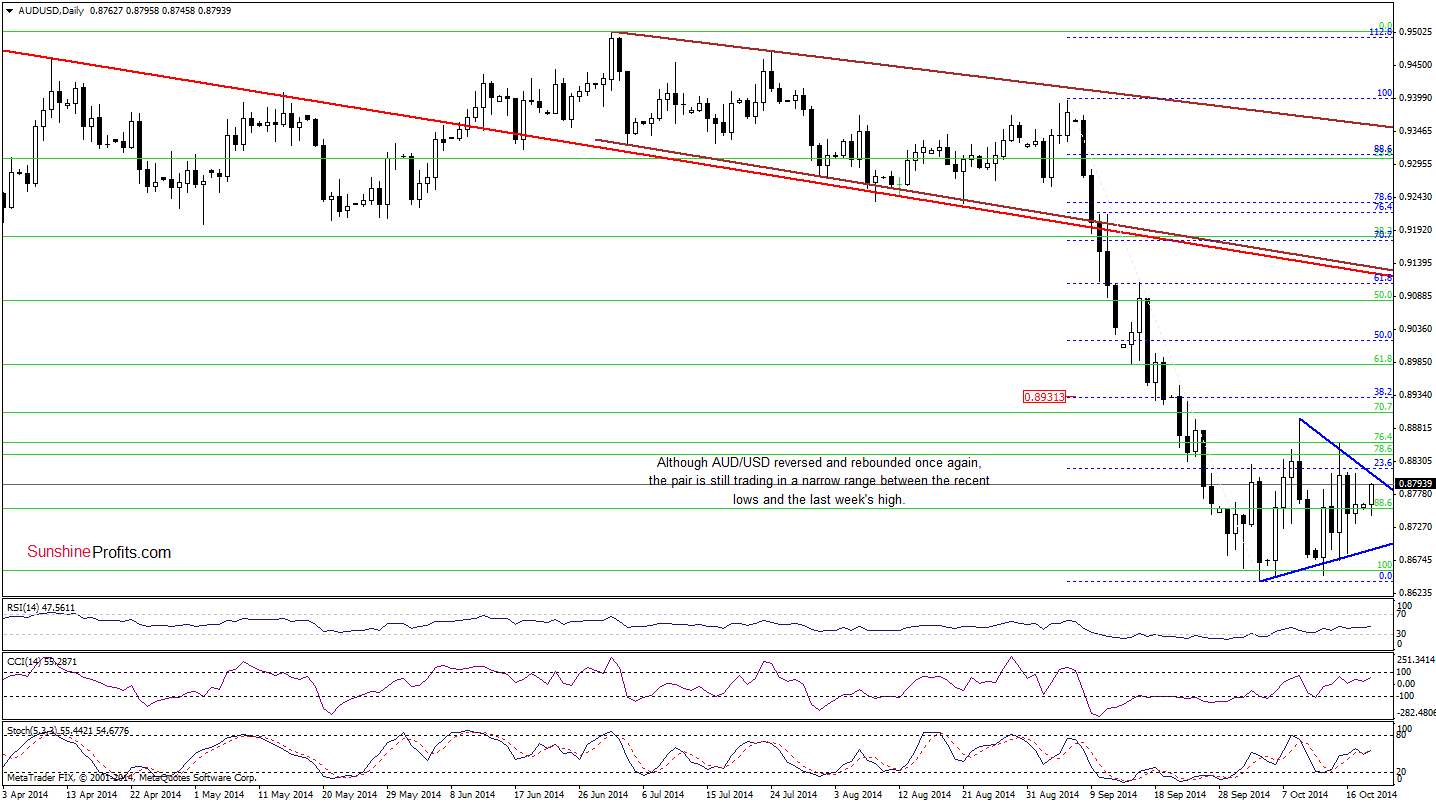Click the 13 Apr 2014 date label

pyautogui.click(x=91, y=794)
